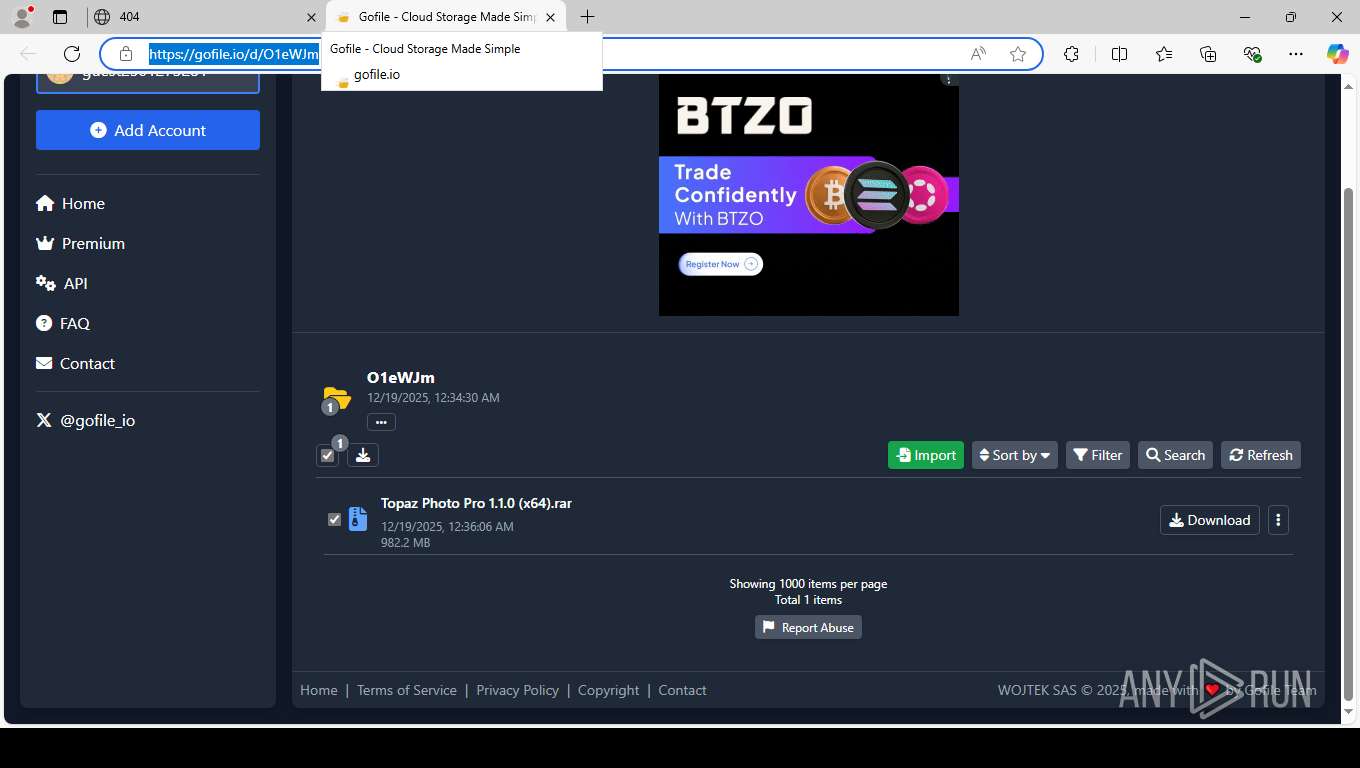Open the file's vertical dots menu

pos(1278,520)
